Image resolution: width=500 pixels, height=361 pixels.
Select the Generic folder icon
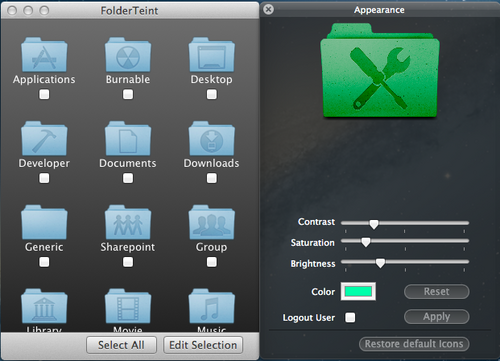click(44, 222)
